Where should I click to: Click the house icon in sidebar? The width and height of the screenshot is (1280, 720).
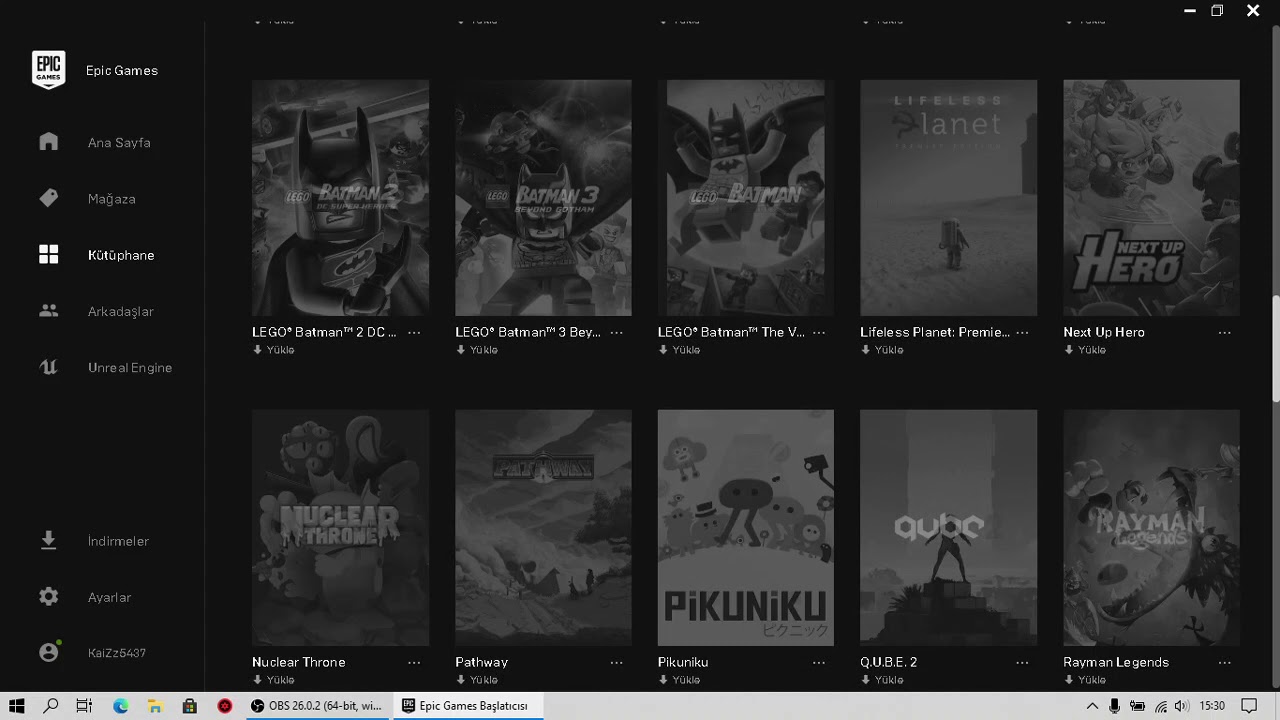coord(48,142)
